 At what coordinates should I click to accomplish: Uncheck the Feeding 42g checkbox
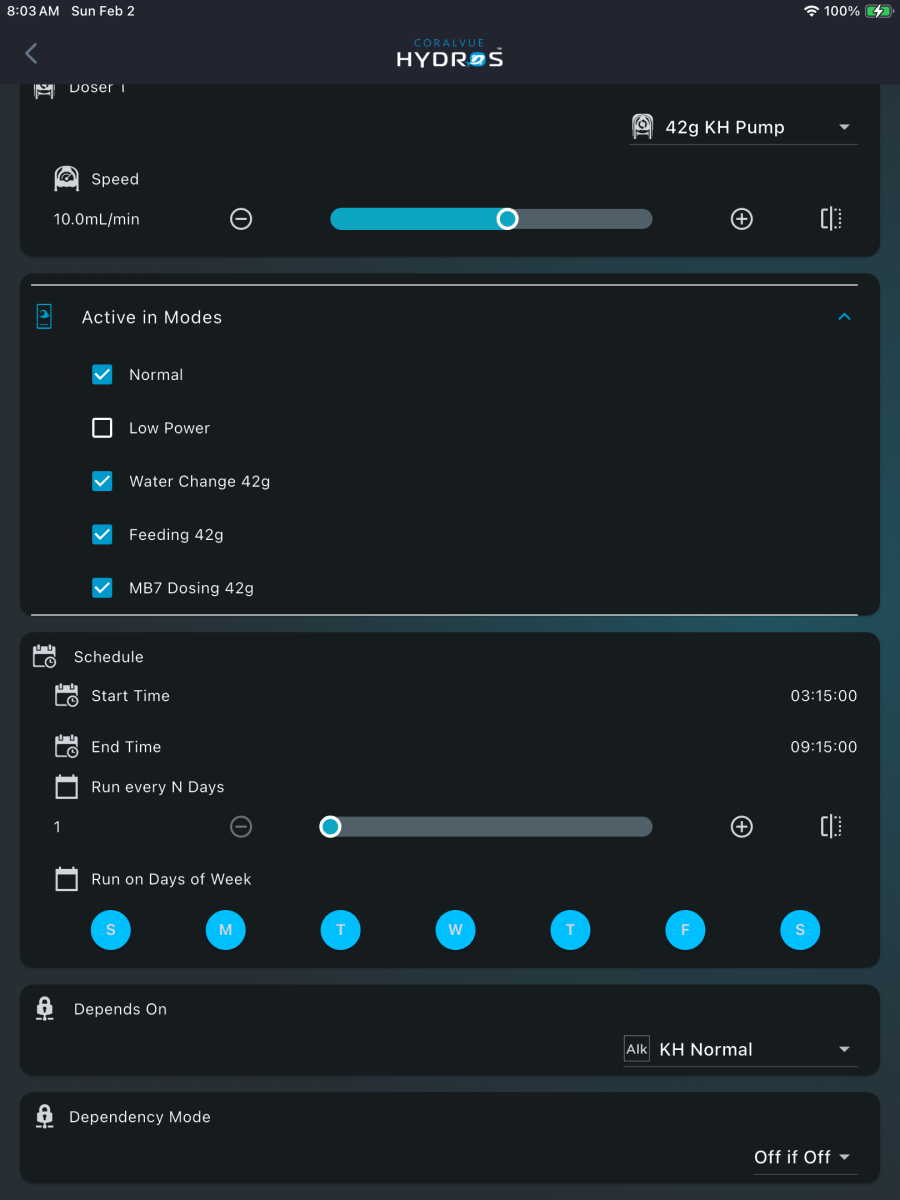(x=102, y=535)
